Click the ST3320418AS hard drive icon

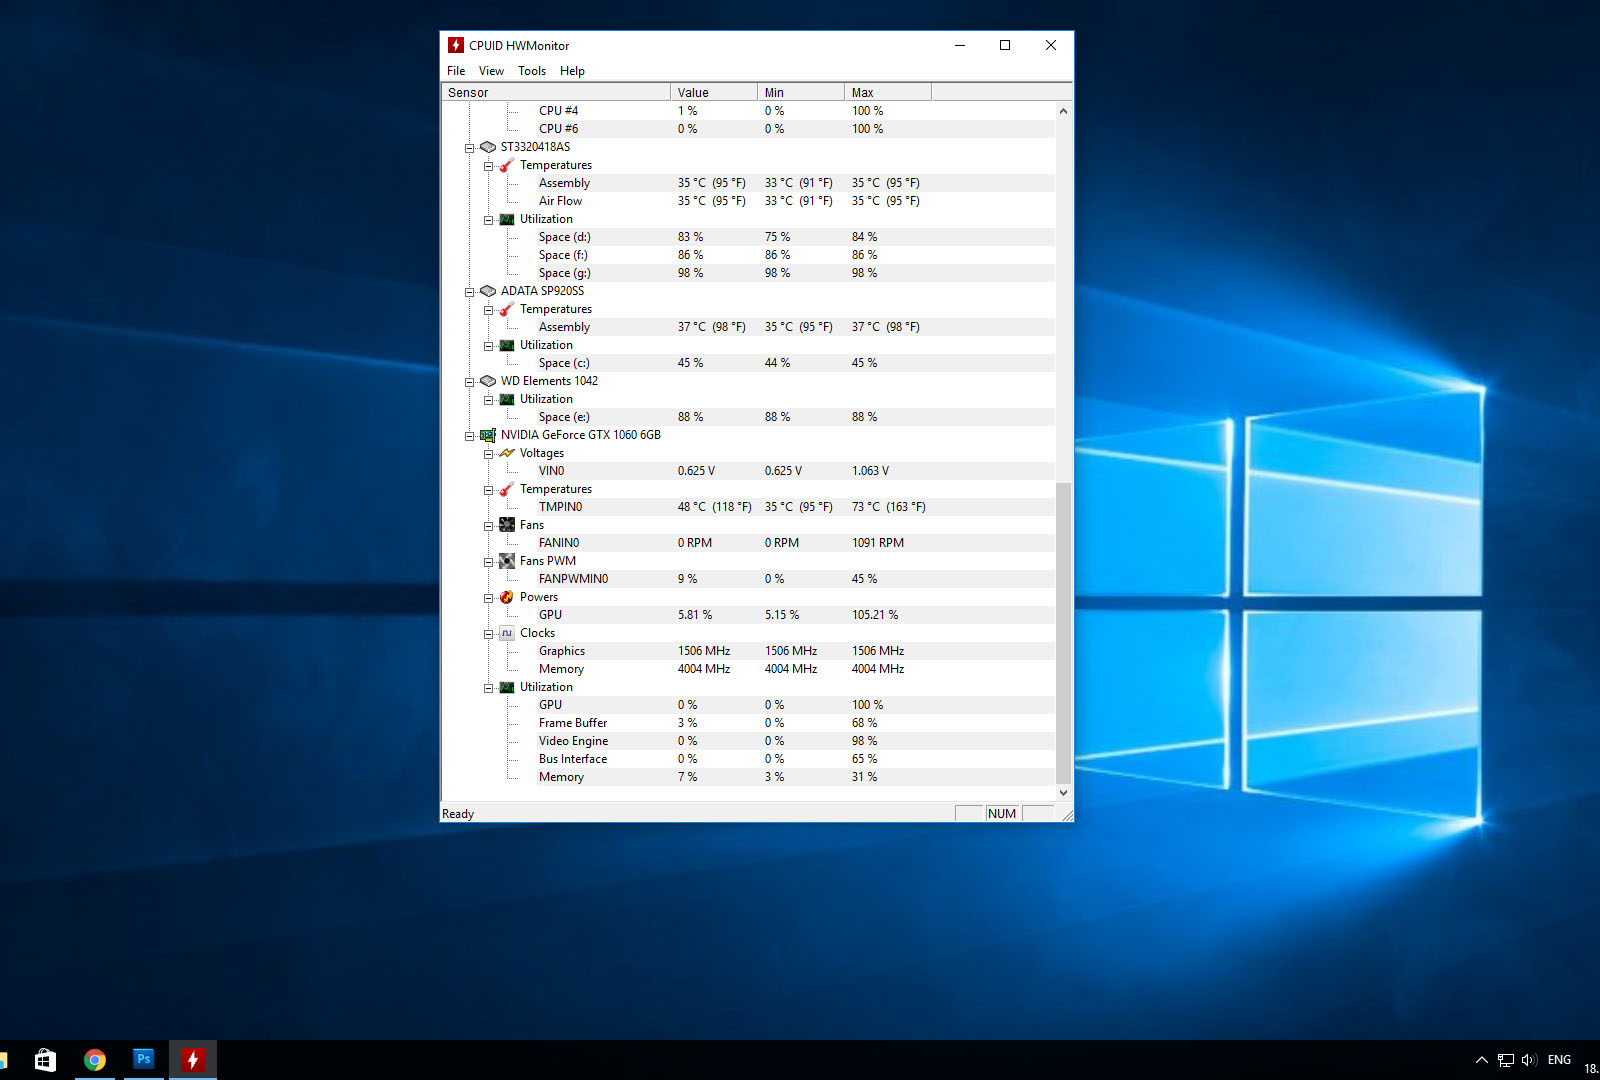pos(488,147)
